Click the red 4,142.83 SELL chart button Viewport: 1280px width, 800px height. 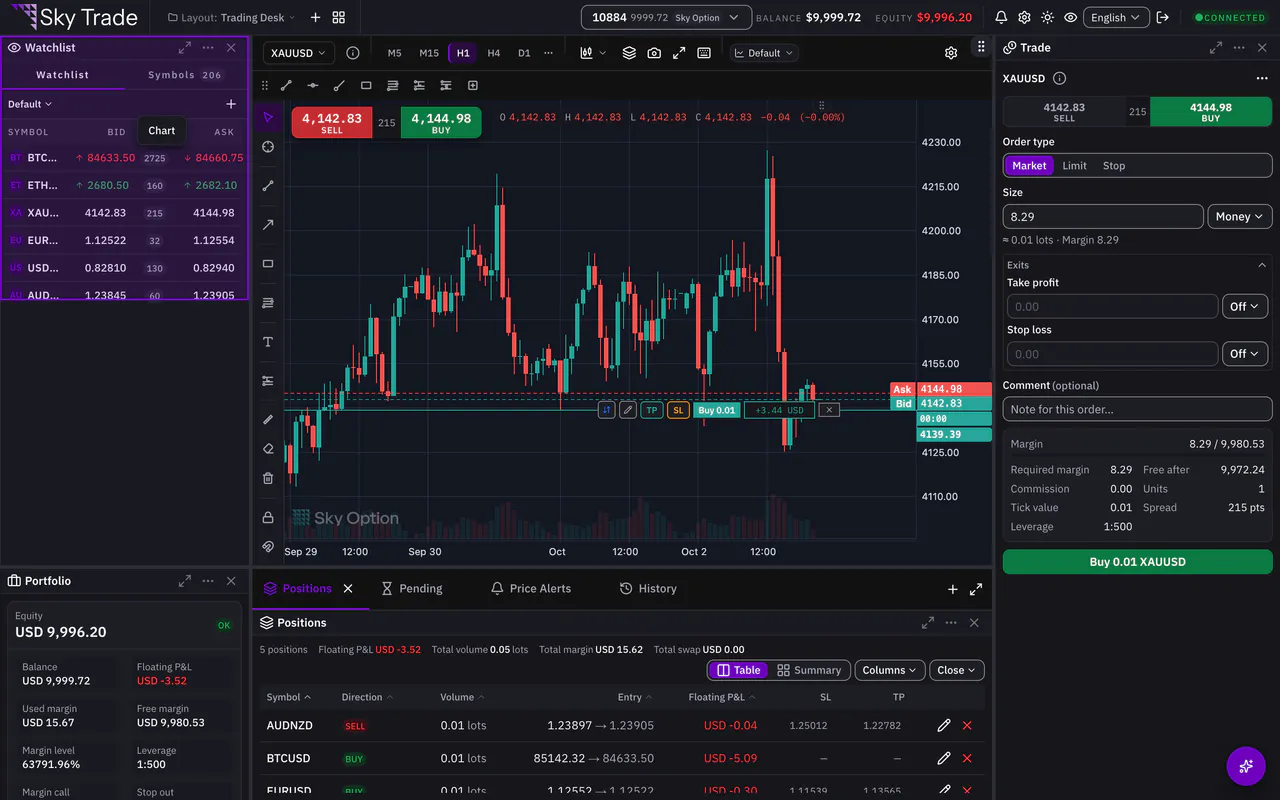coord(332,123)
